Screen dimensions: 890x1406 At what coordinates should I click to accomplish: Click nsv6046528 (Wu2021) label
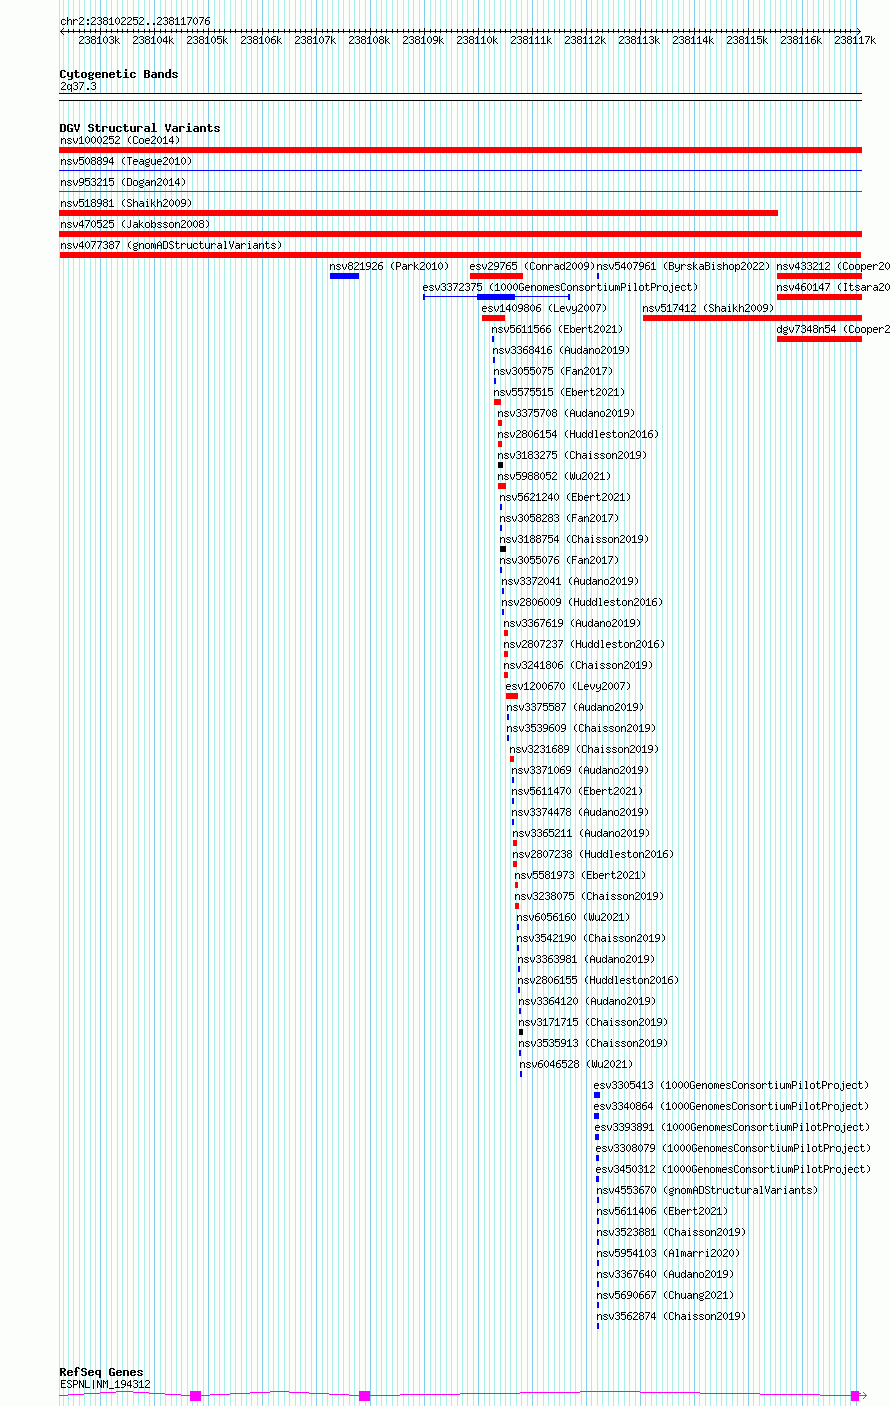point(576,1064)
